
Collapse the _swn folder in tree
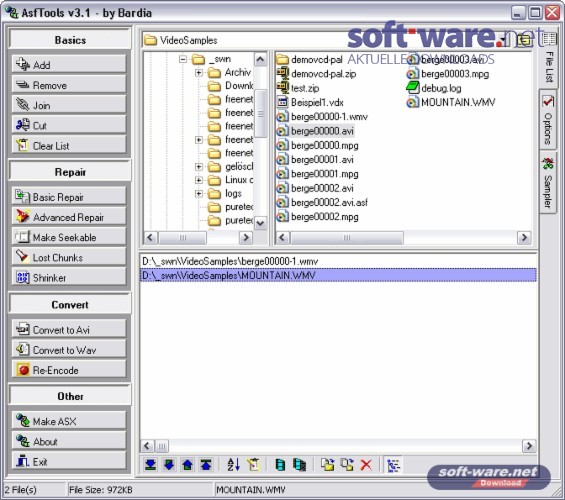coord(183,59)
